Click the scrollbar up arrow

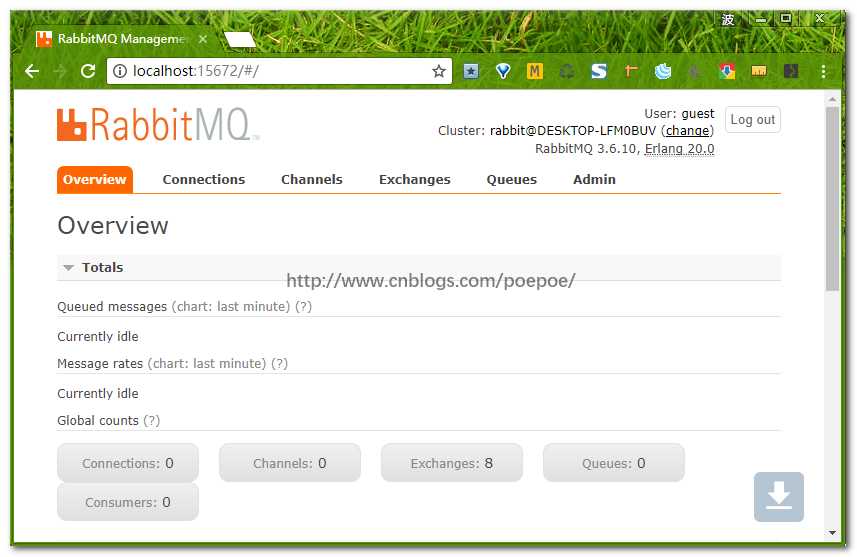point(832,99)
